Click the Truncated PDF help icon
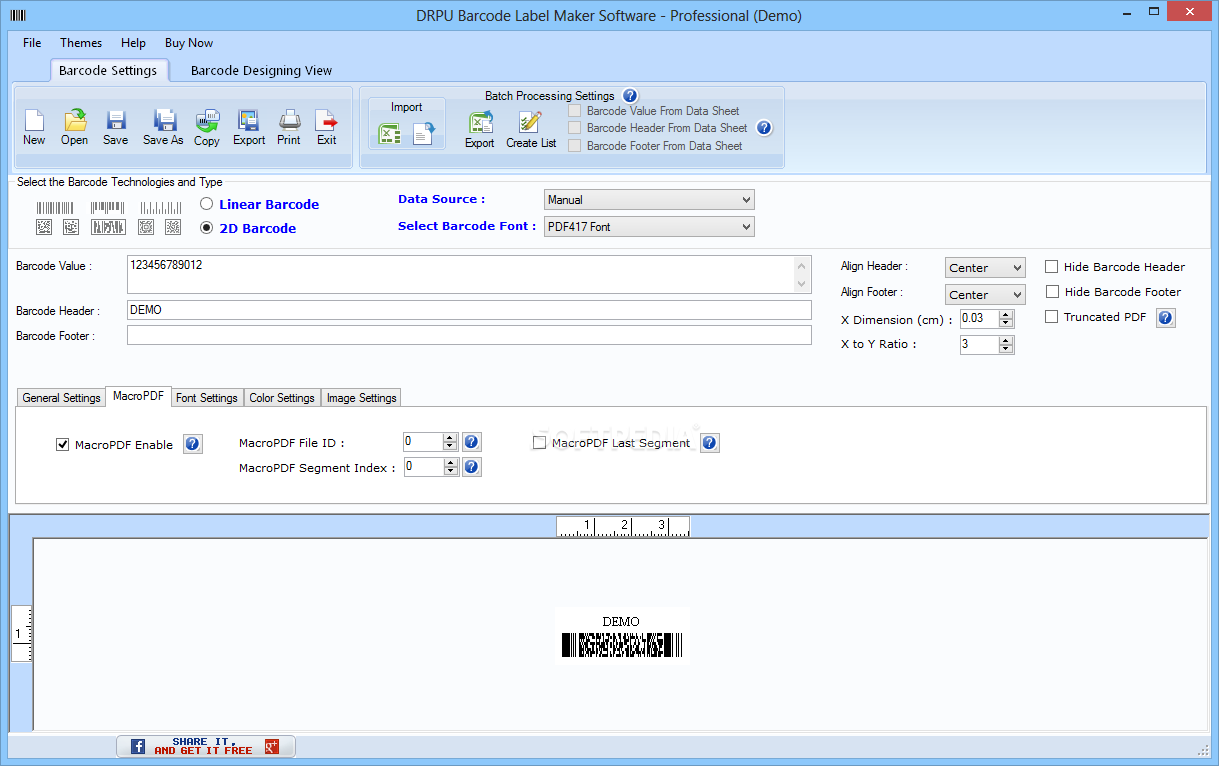 pyautogui.click(x=1166, y=318)
